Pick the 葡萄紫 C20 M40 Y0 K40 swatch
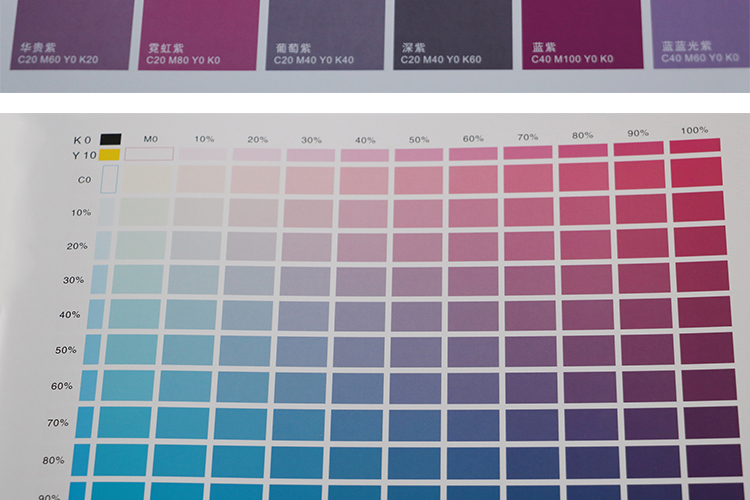Viewport: 750px width, 500px height. [x=325, y=34]
